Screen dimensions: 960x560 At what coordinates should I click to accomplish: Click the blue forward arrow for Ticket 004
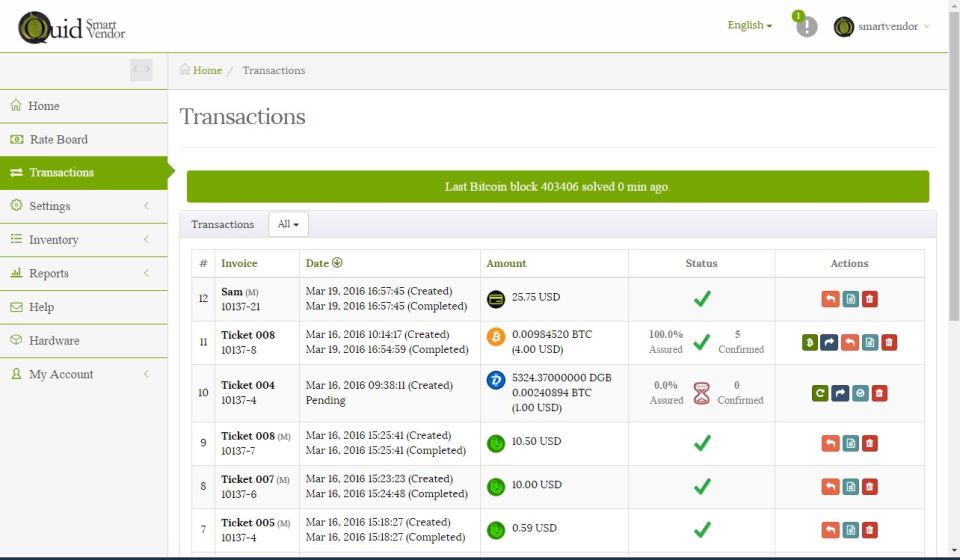(x=840, y=393)
